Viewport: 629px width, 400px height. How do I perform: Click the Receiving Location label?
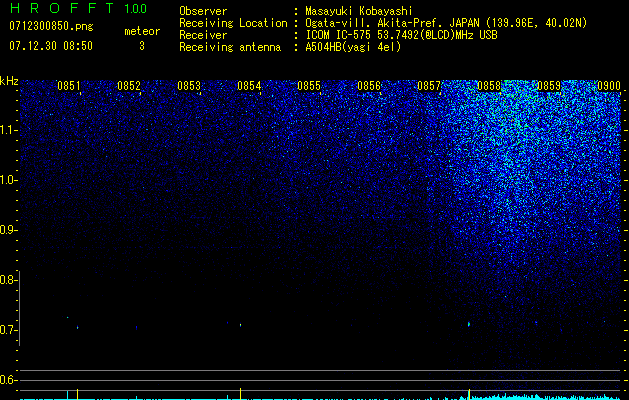[x=233, y=23]
